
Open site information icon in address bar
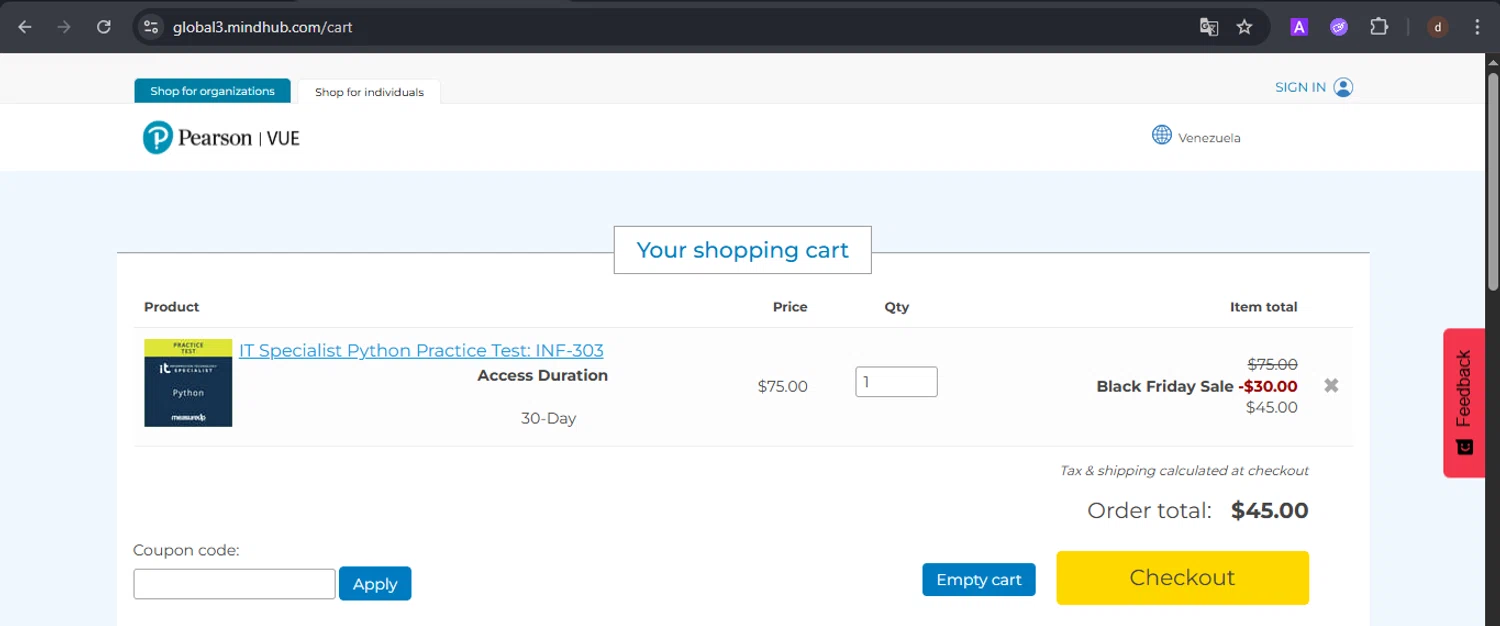pos(151,27)
